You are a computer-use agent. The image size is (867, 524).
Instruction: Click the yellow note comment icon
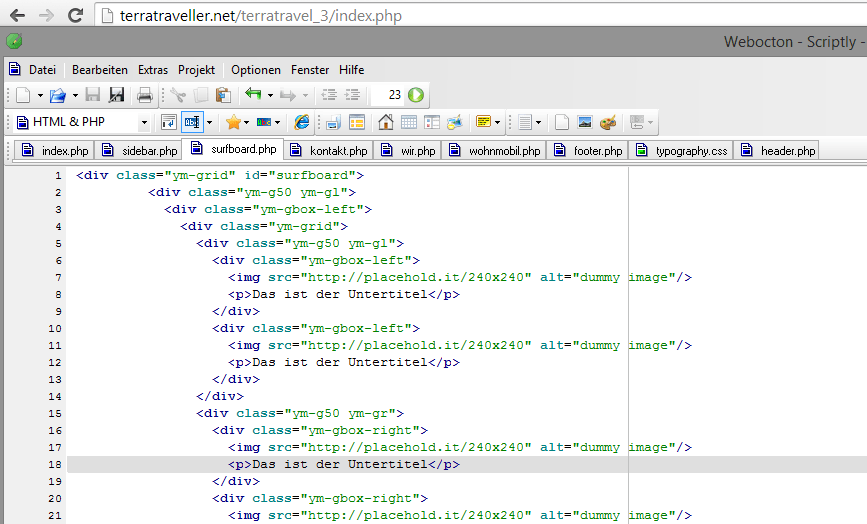[483, 122]
